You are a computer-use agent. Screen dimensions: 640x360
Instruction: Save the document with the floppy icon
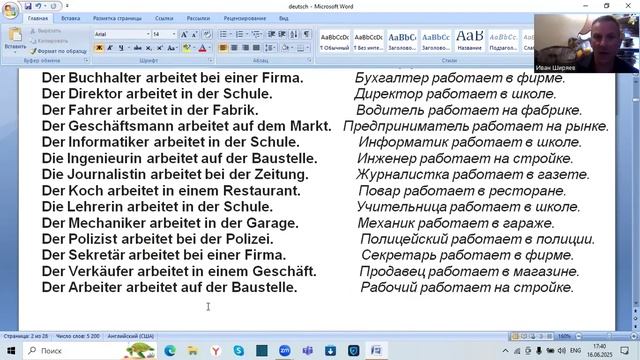click(x=28, y=6)
